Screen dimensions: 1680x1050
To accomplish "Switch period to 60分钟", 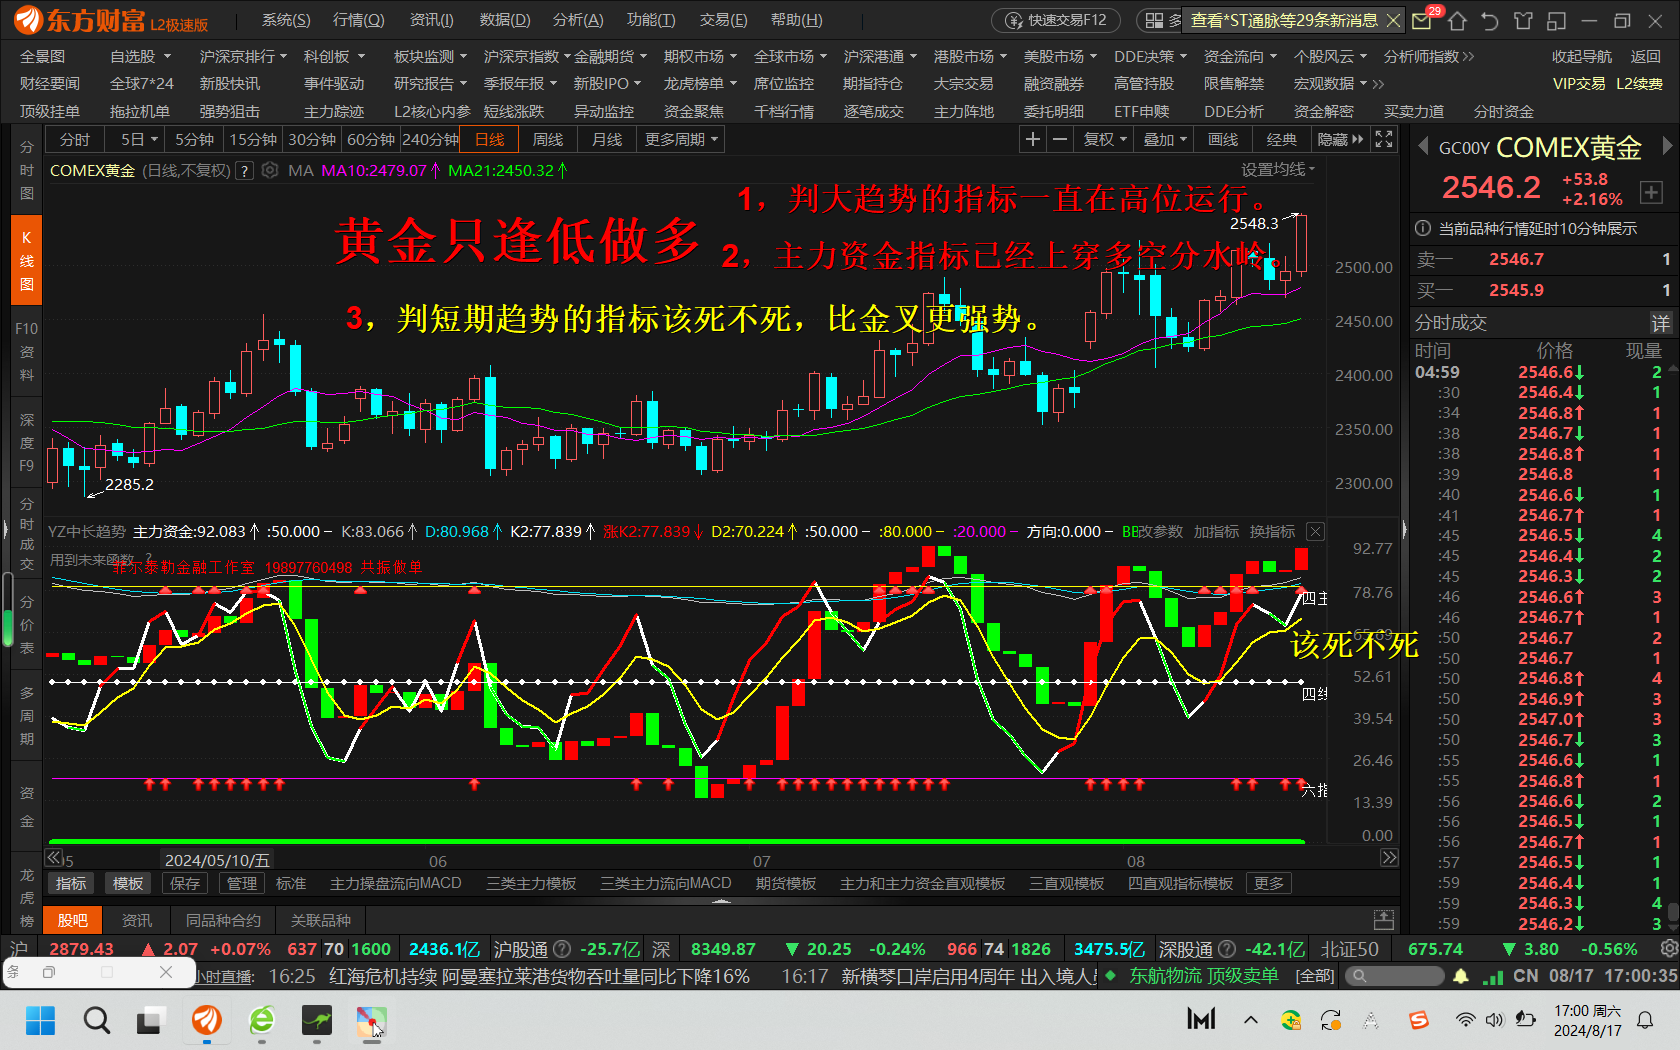I will 370,140.
